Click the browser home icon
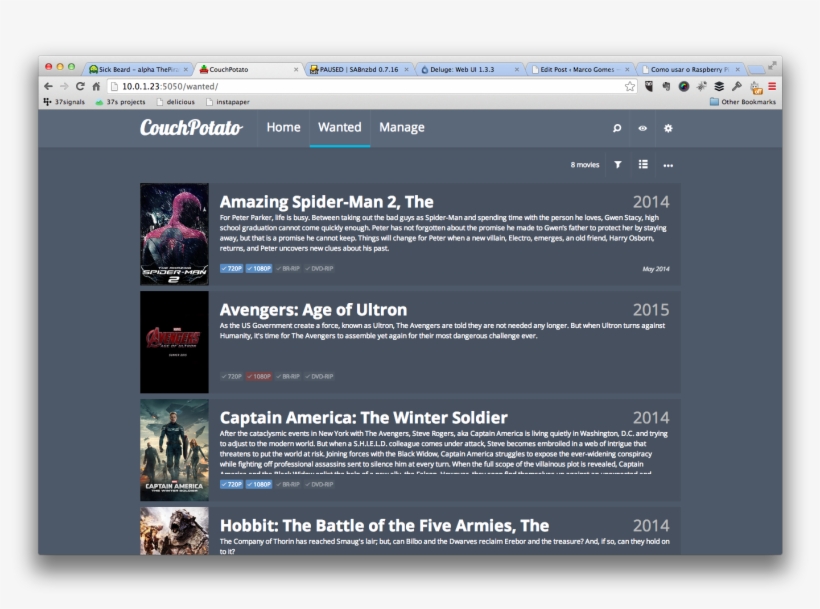This screenshot has width=820, height=609. coord(96,87)
